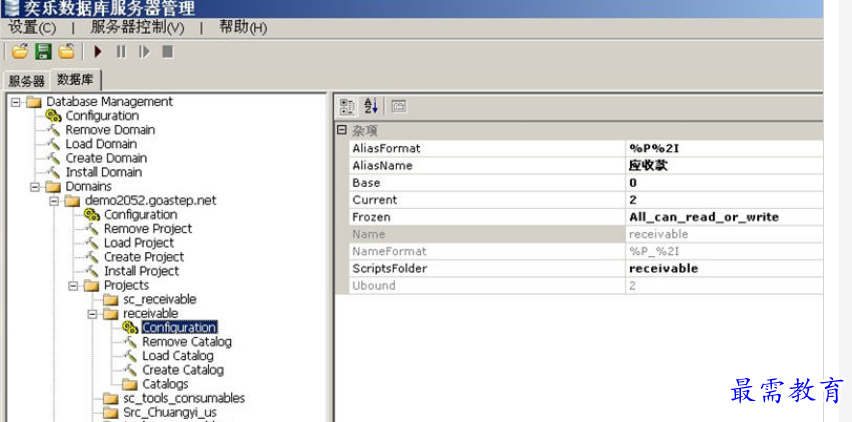This screenshot has width=852, height=422.
Task: Select Load Project in tree
Action: pos(139,243)
